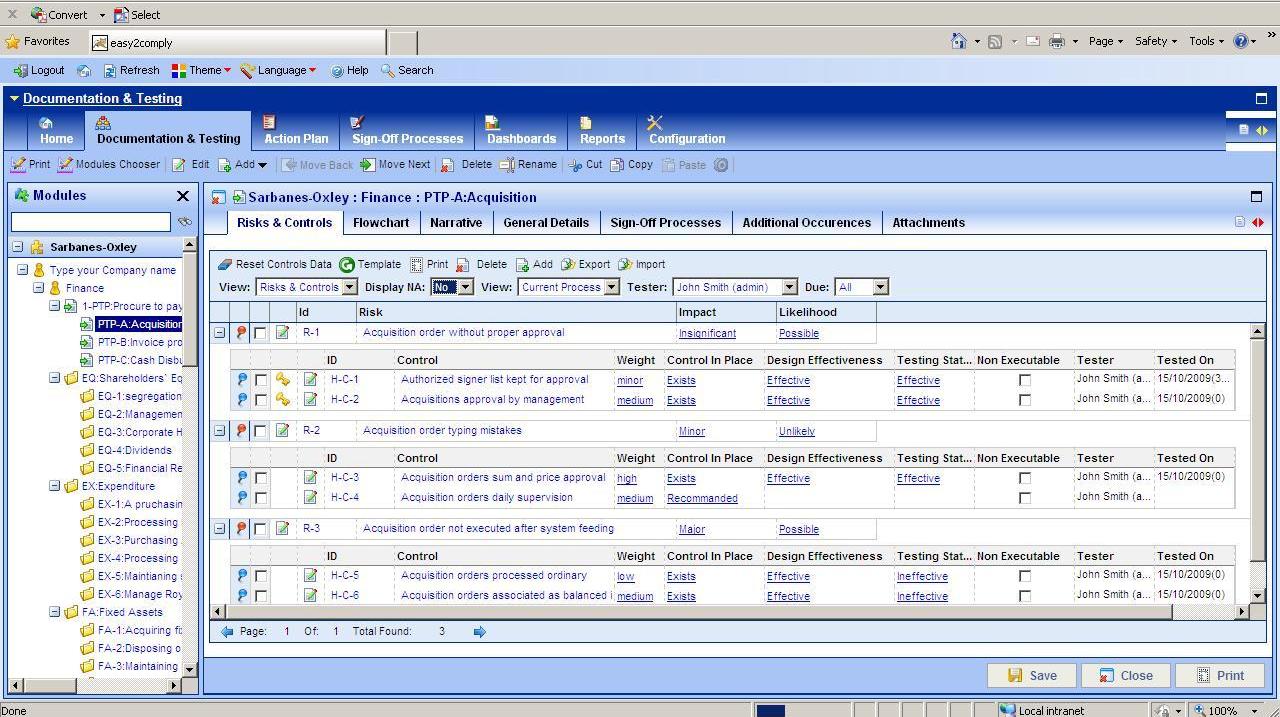Open the General Details tab

click(x=546, y=223)
